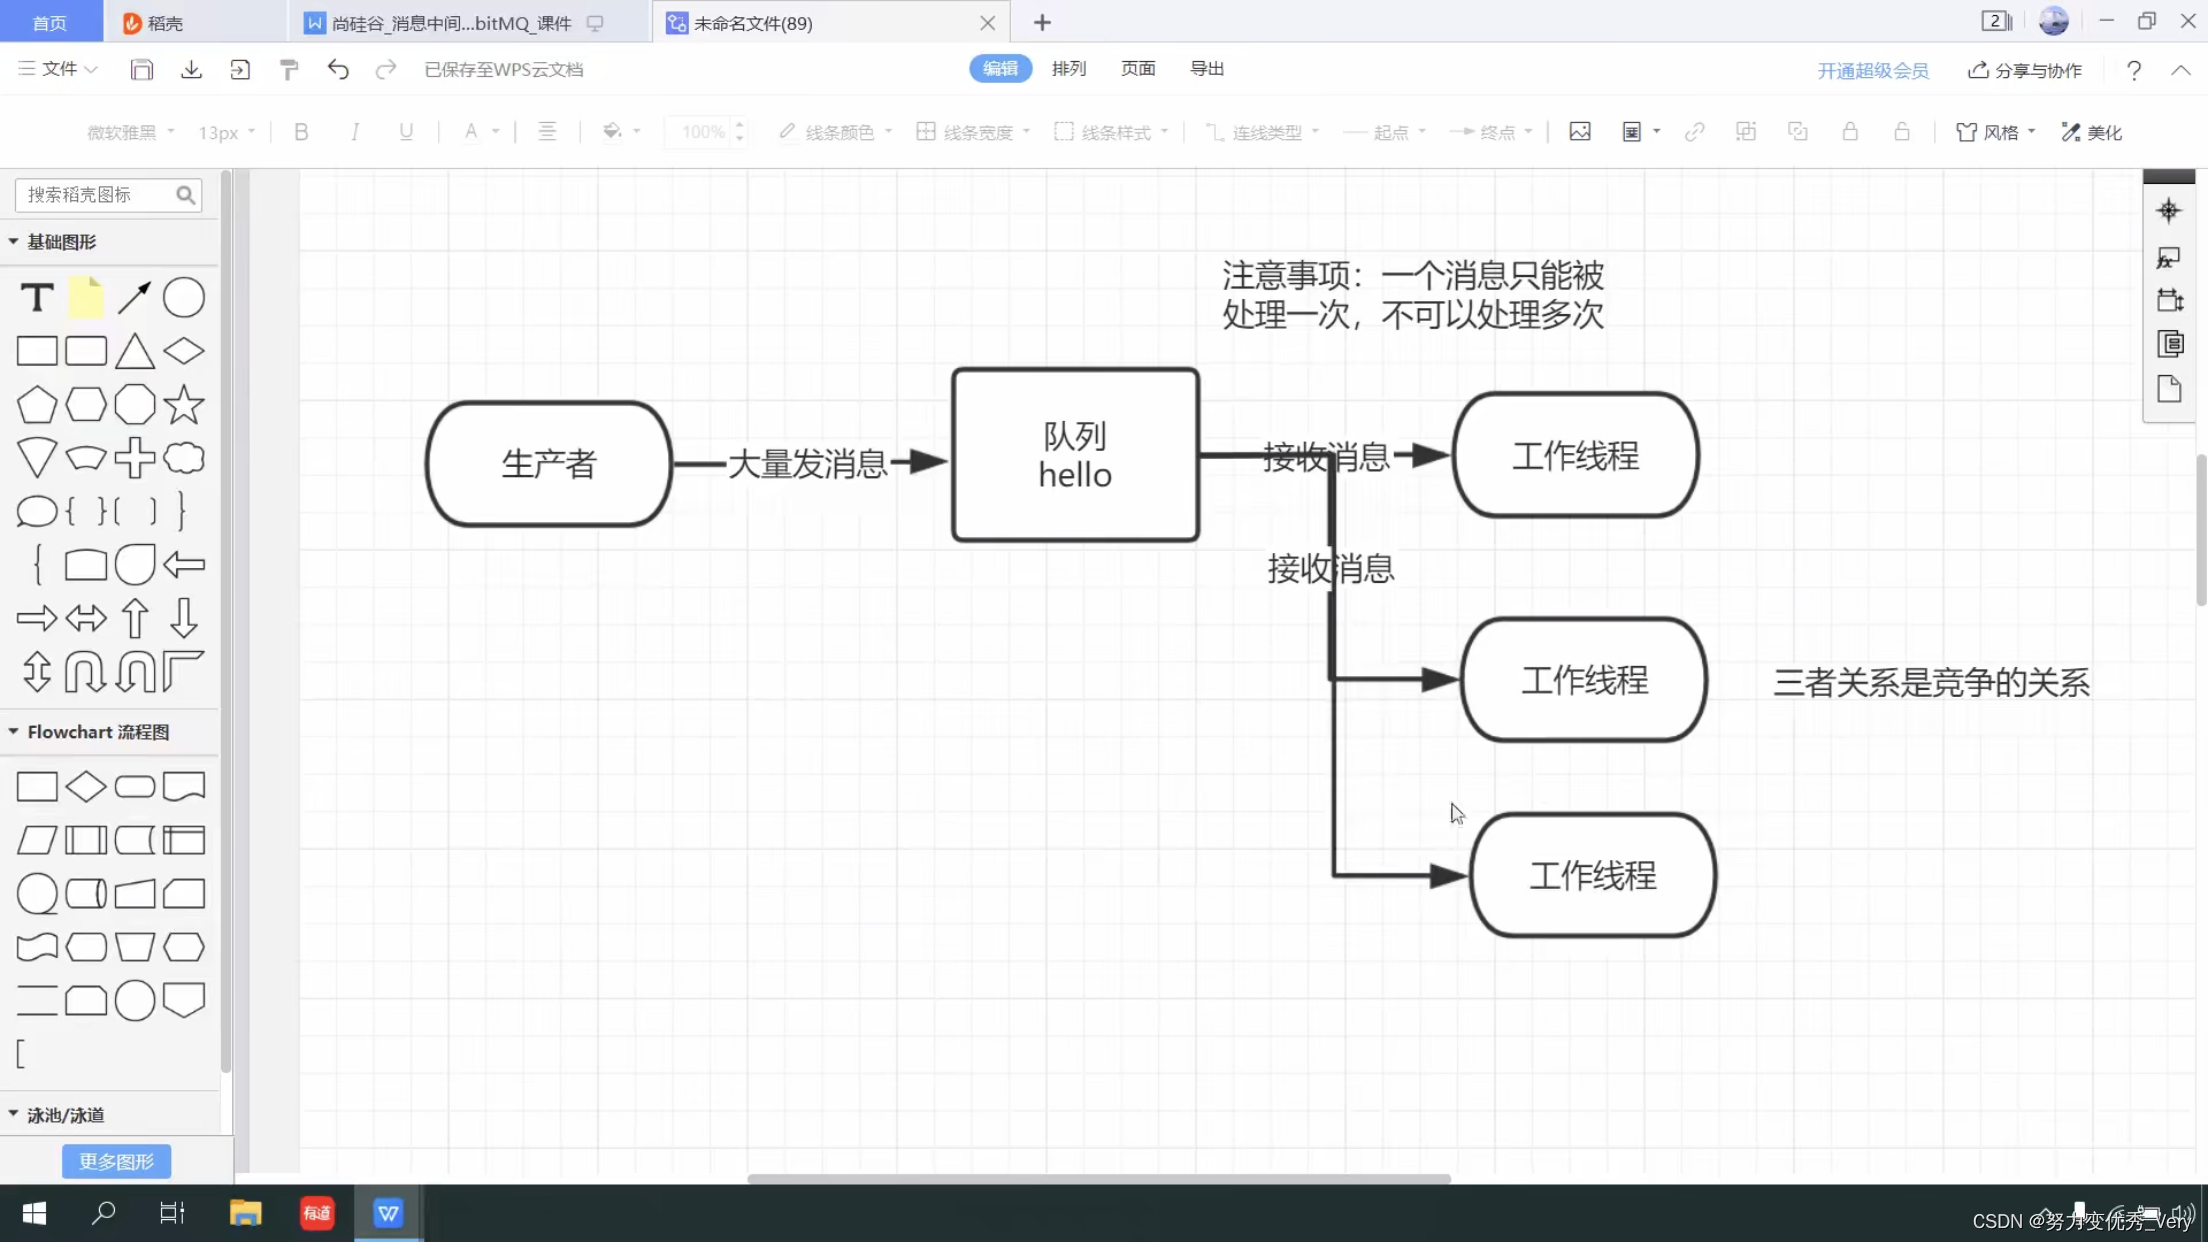
Task: Select the Text shape tool
Action: point(37,298)
